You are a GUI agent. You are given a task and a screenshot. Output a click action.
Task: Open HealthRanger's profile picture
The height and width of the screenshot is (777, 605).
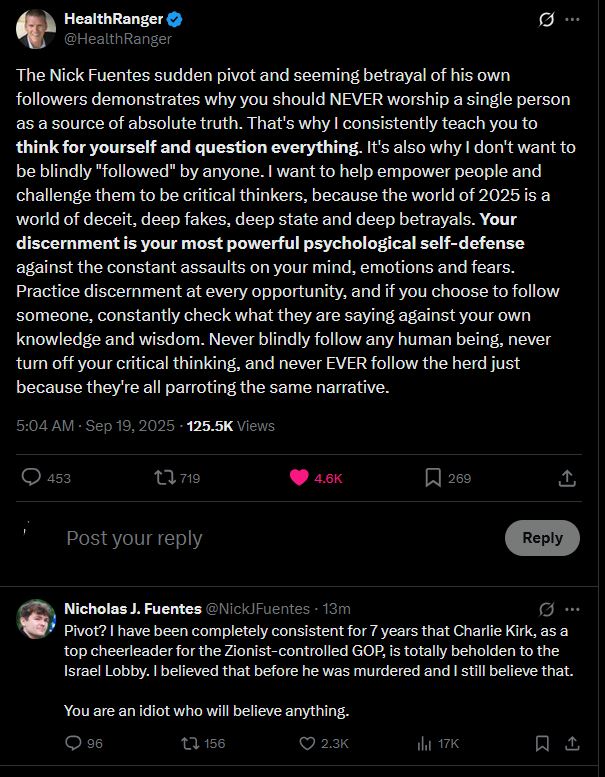pos(35,28)
